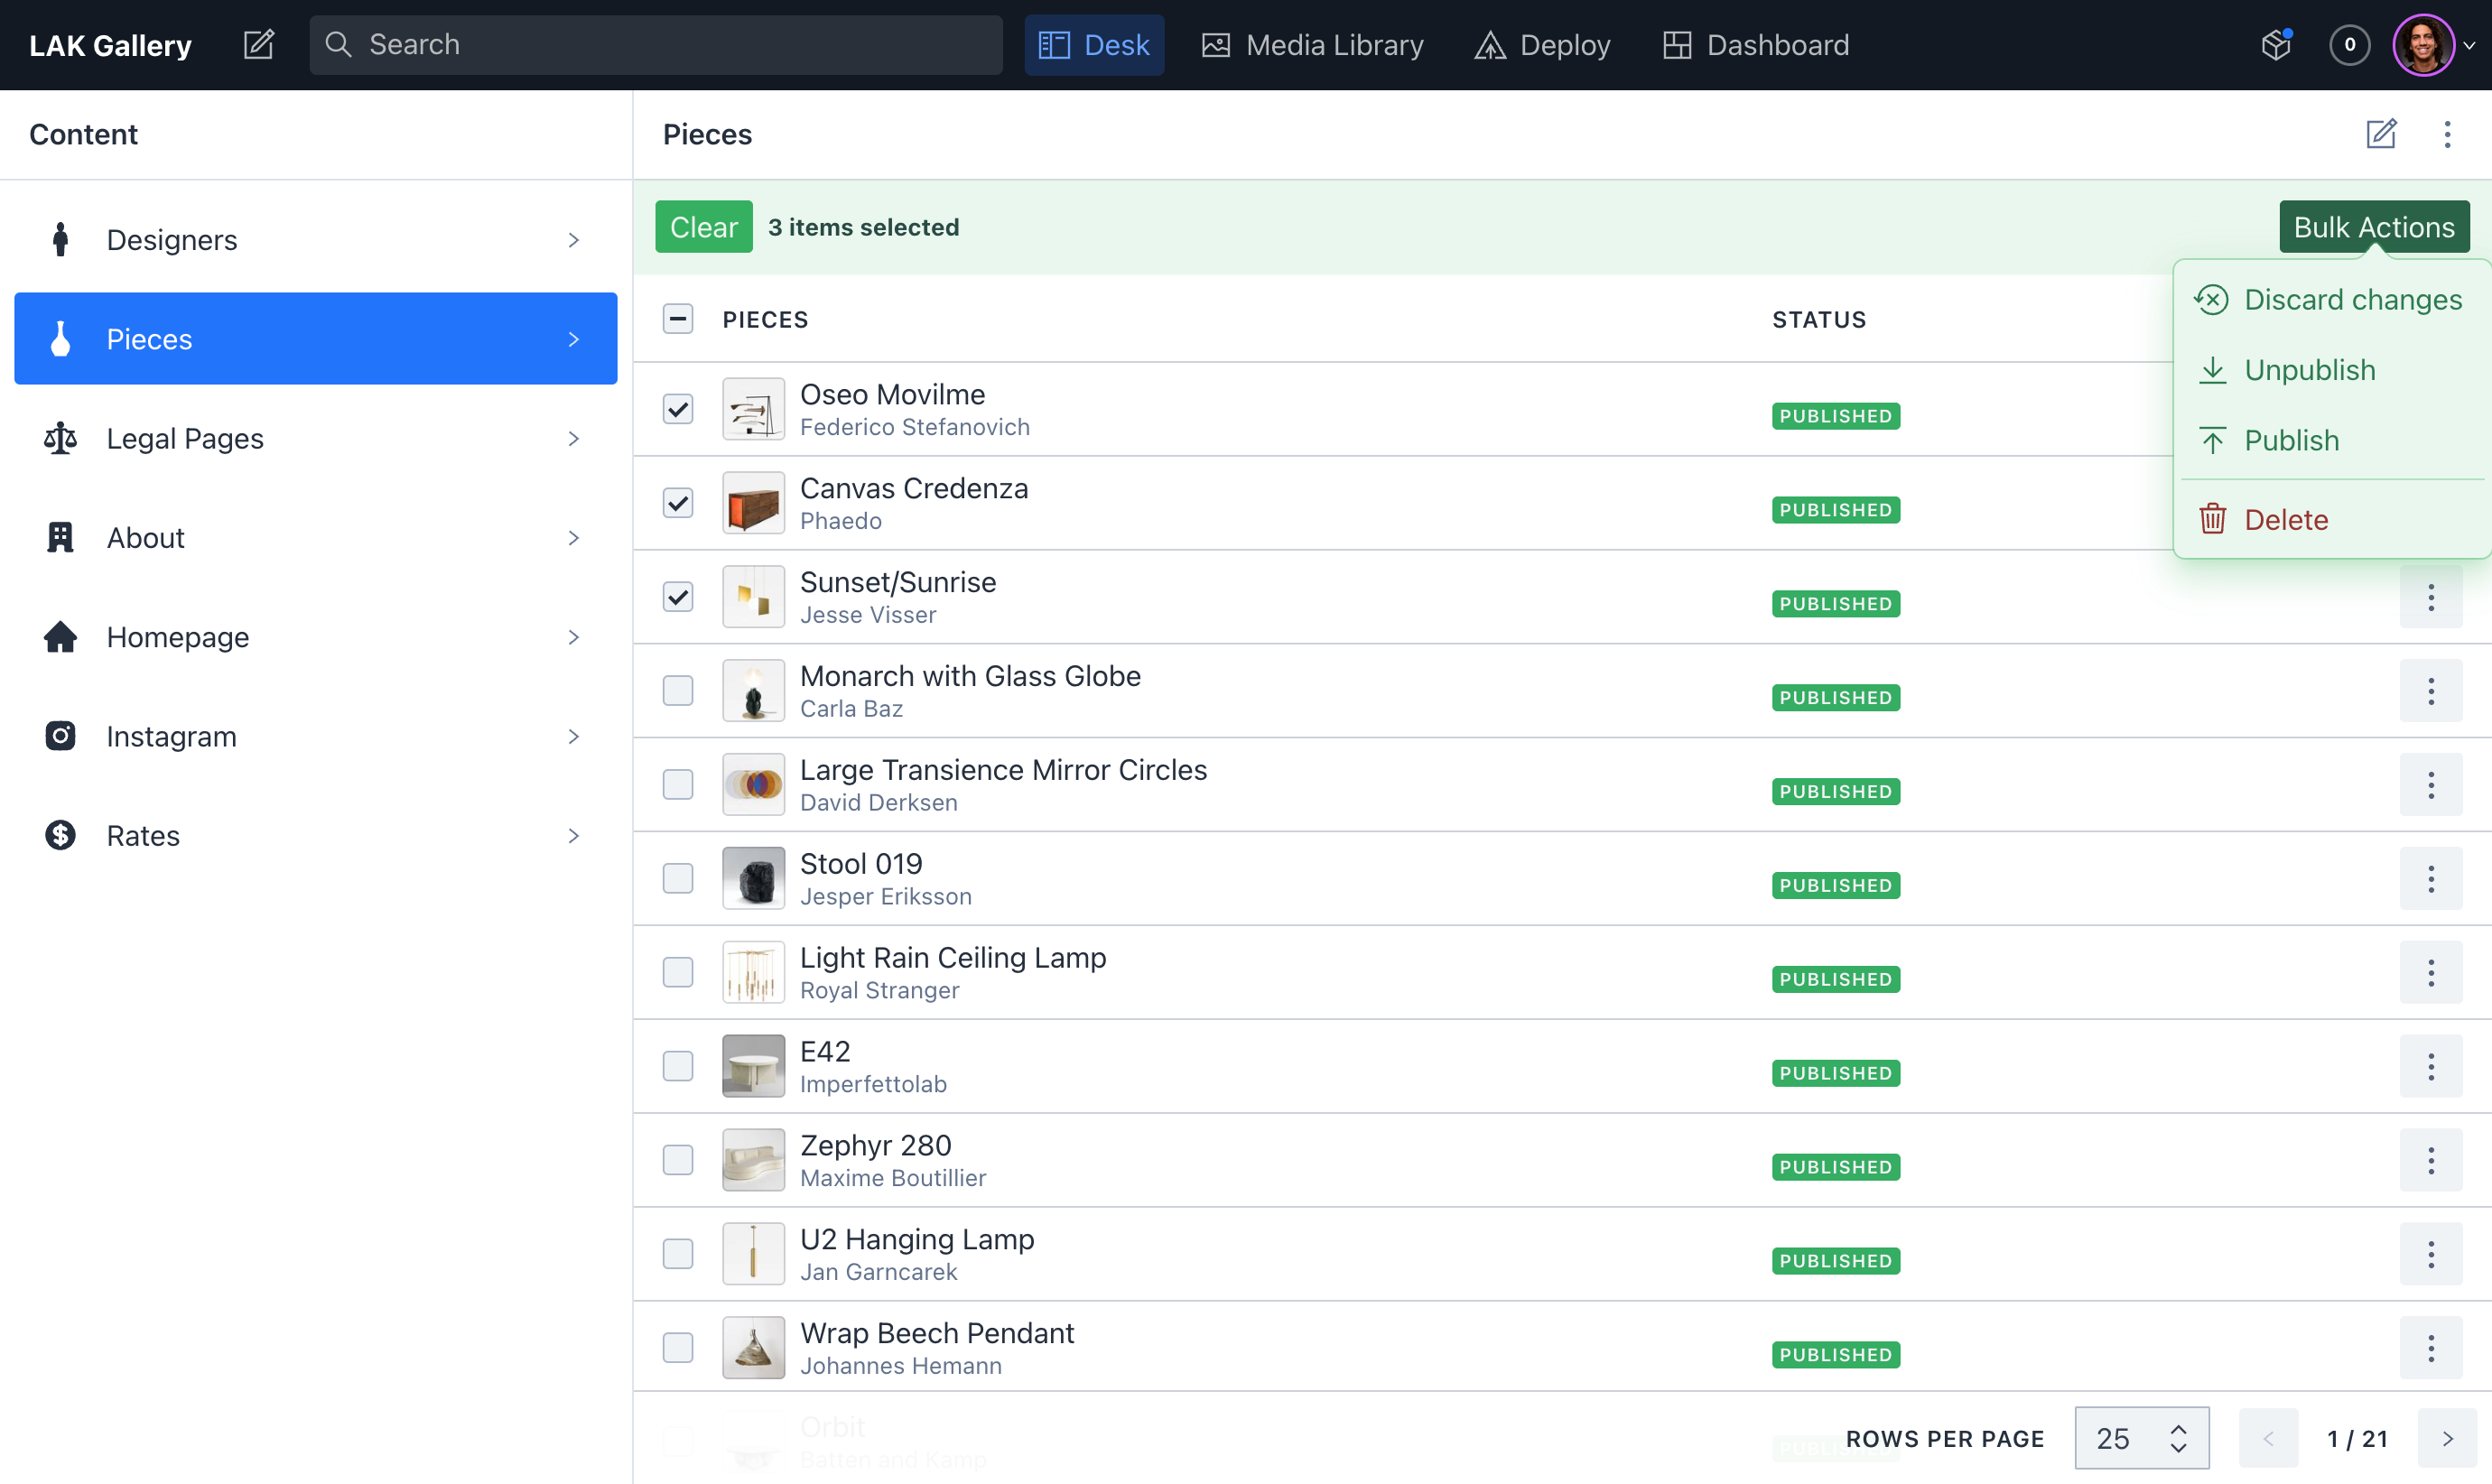Expand the Designers chevron arrow
This screenshot has height=1484, width=2492.
pyautogui.click(x=574, y=240)
